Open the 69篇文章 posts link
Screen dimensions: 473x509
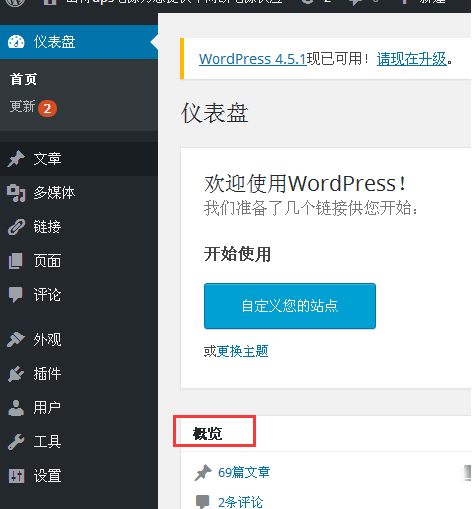pyautogui.click(x=244, y=472)
